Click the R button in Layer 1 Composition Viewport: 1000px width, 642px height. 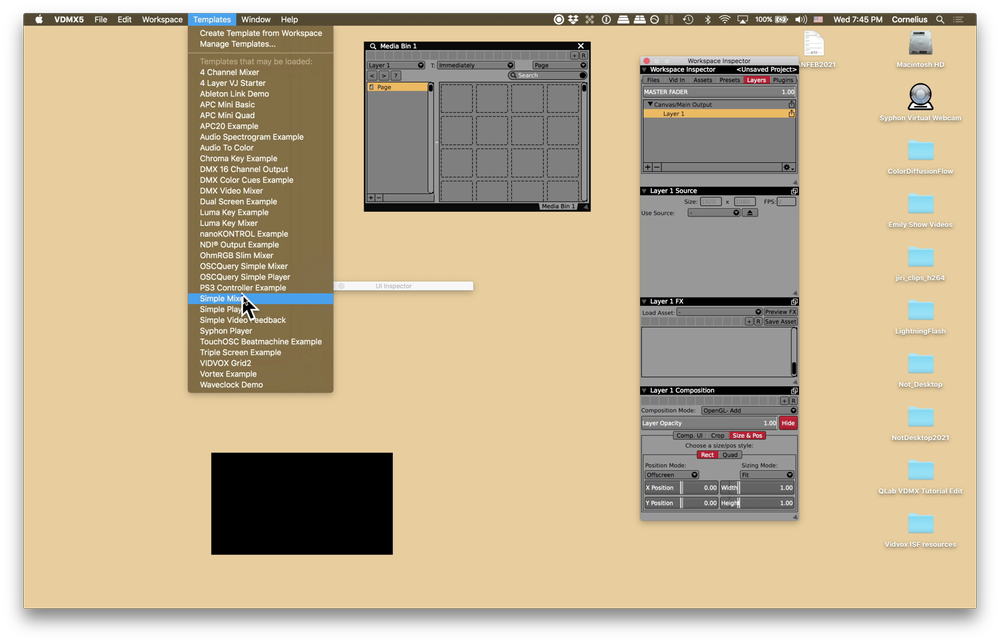click(x=793, y=400)
